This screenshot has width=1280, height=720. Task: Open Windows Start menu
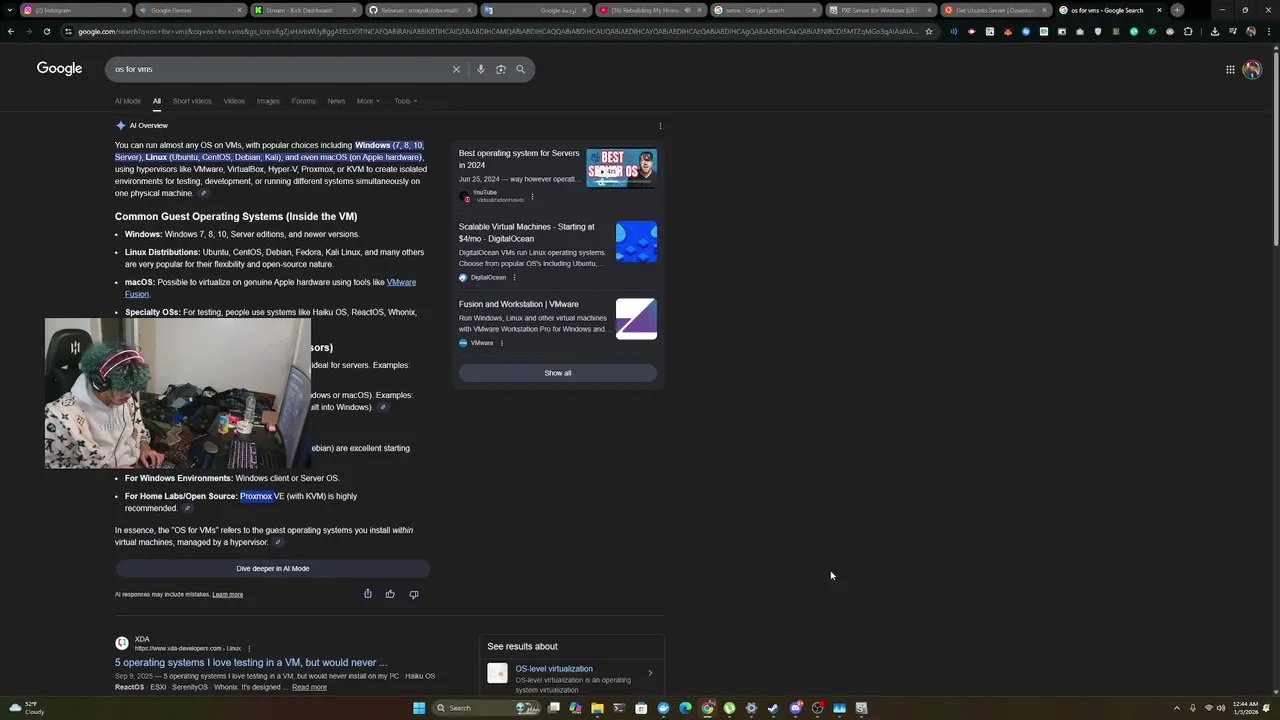click(419, 708)
